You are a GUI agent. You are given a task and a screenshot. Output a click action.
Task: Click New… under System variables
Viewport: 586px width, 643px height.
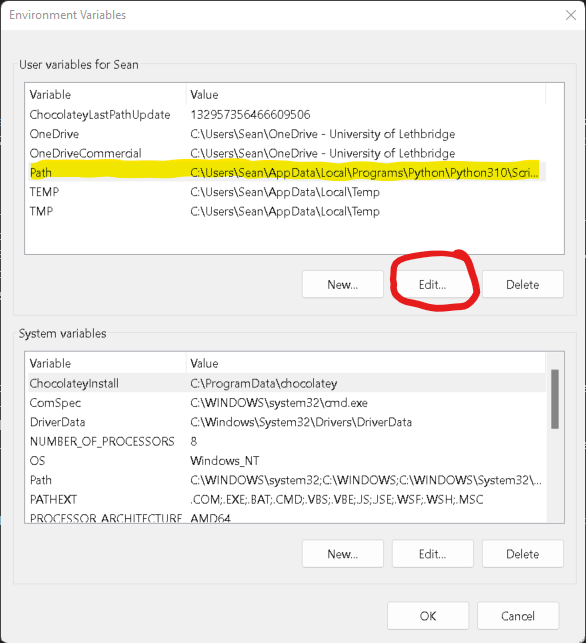tap(343, 554)
